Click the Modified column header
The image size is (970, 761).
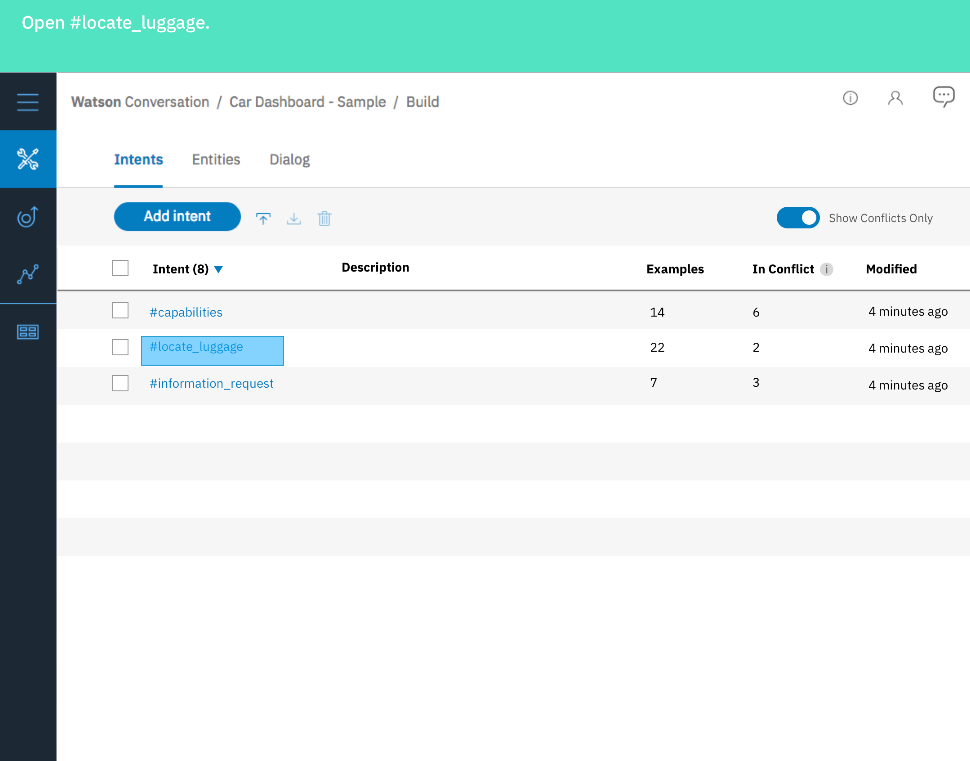pos(891,269)
